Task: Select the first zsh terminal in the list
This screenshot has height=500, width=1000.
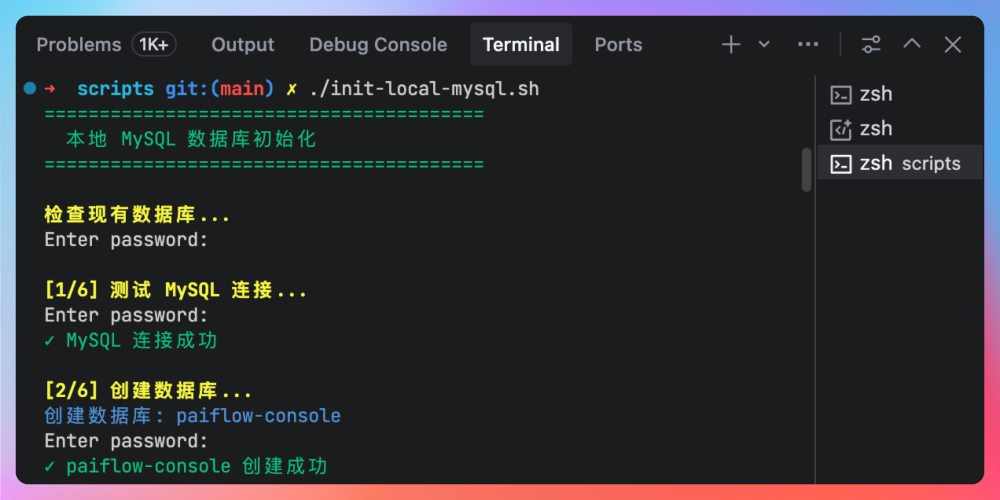Action: pos(875,95)
